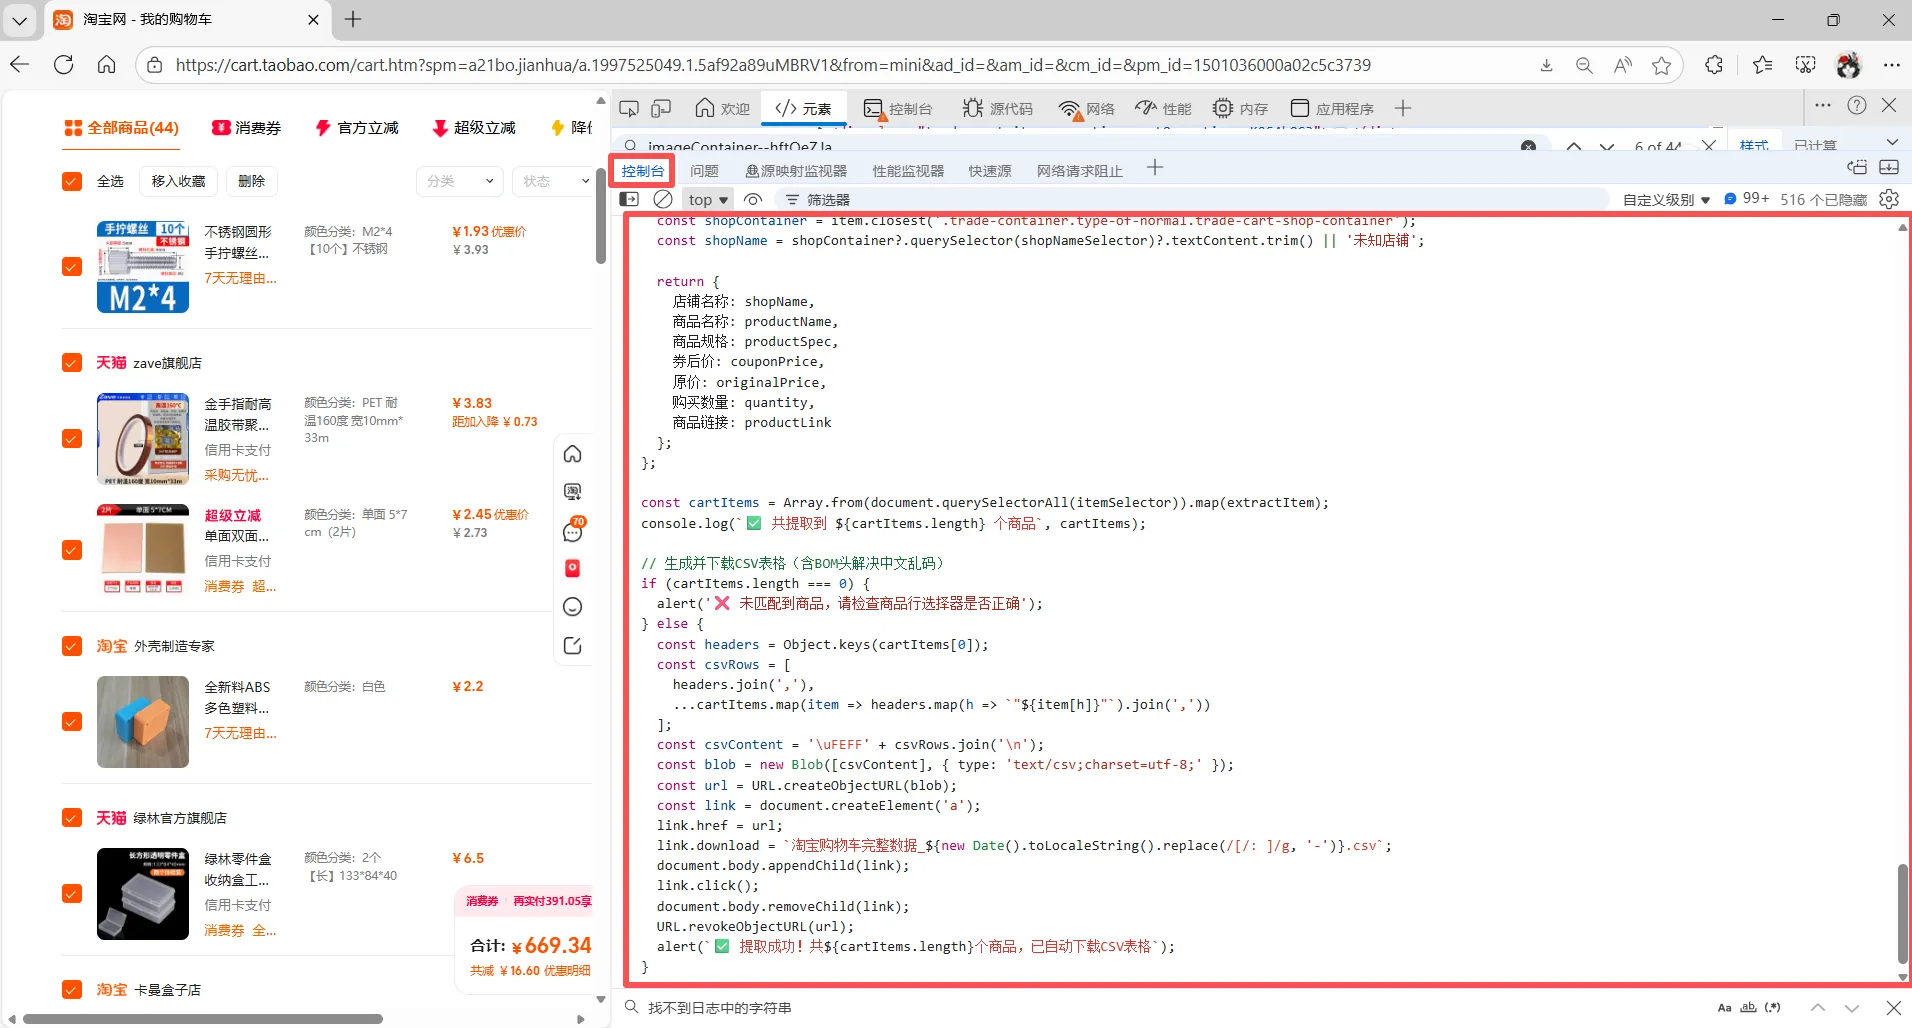This screenshot has height=1028, width=1912.
Task: Toggle the console sidebar icon
Action: coord(629,199)
